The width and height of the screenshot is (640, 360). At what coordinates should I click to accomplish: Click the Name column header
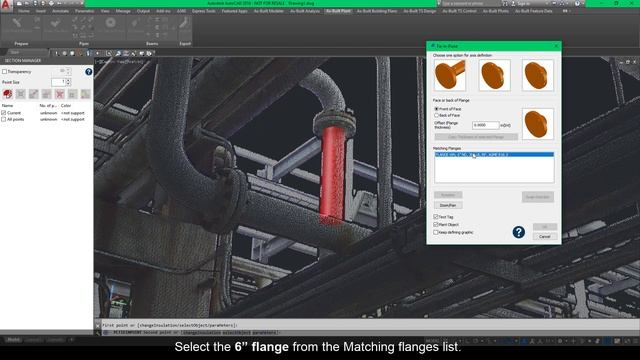[7, 106]
